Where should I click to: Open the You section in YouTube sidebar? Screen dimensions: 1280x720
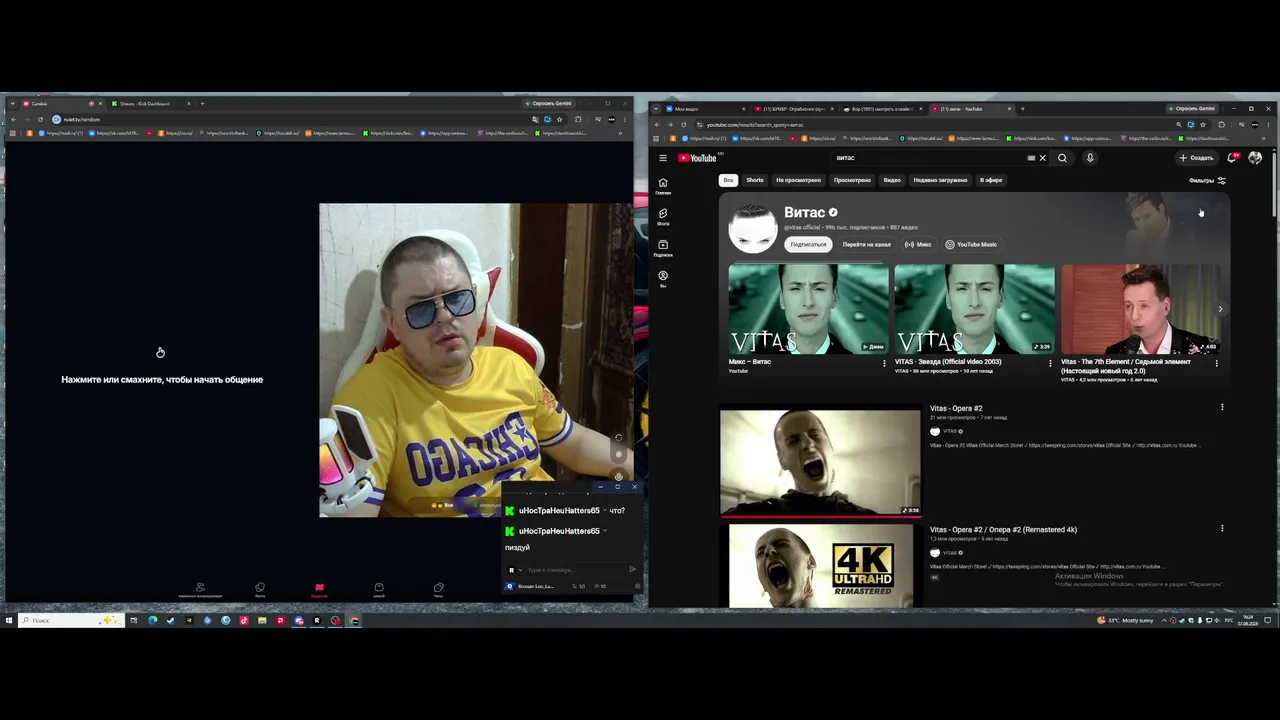pyautogui.click(x=662, y=278)
